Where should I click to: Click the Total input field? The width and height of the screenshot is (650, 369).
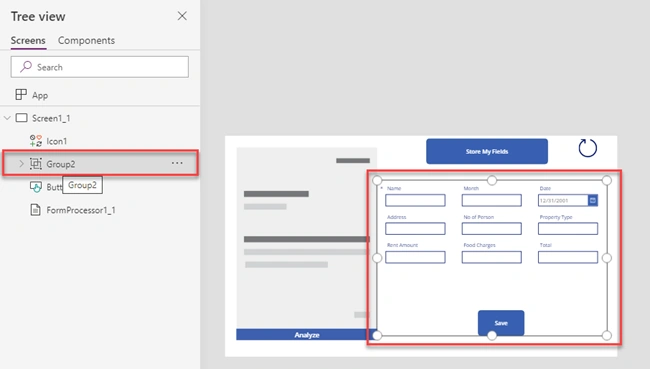coord(568,257)
